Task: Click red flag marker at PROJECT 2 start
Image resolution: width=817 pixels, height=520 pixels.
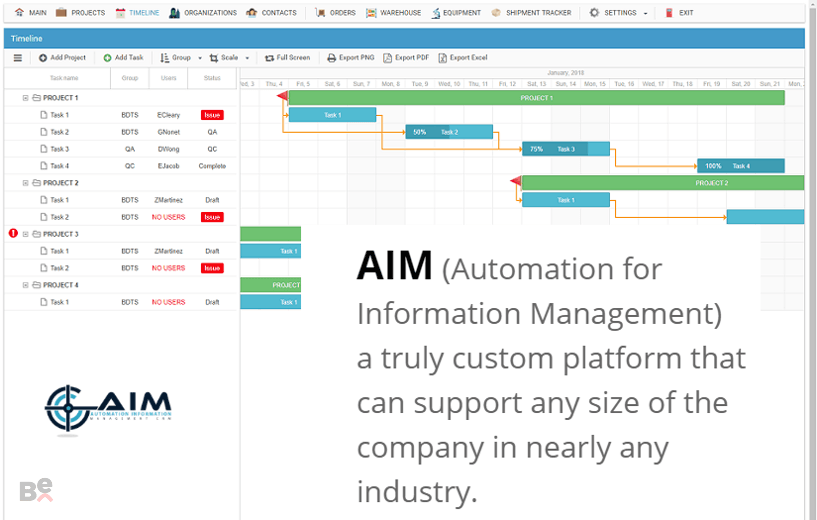Action: [x=516, y=181]
